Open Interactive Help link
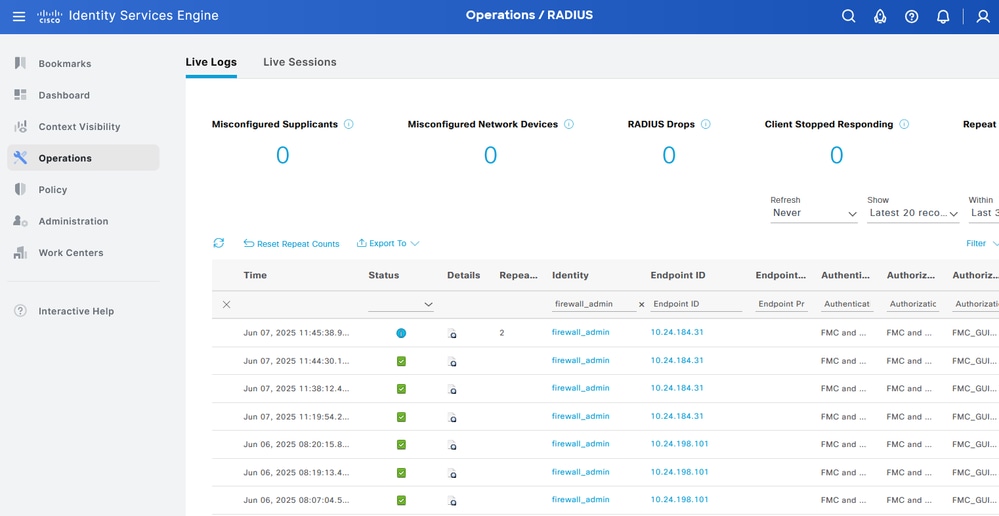 pos(76,311)
